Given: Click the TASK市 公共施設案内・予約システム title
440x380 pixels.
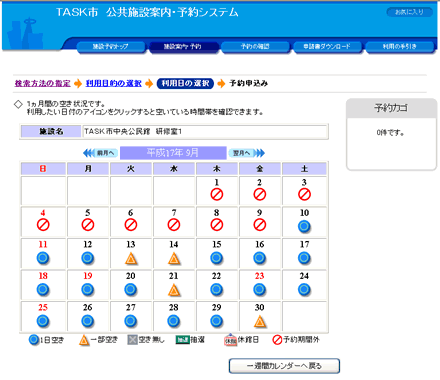Looking at the screenshot, I should tap(147, 12).
